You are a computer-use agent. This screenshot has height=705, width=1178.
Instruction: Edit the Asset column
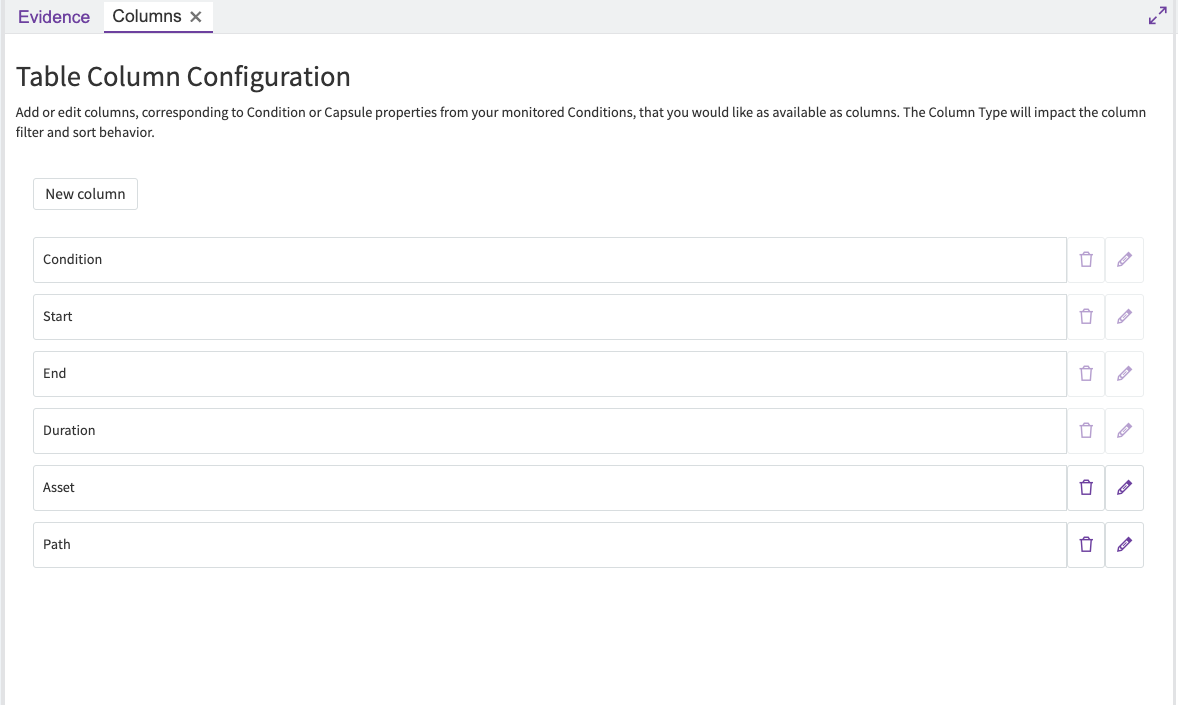pyautogui.click(x=1124, y=488)
